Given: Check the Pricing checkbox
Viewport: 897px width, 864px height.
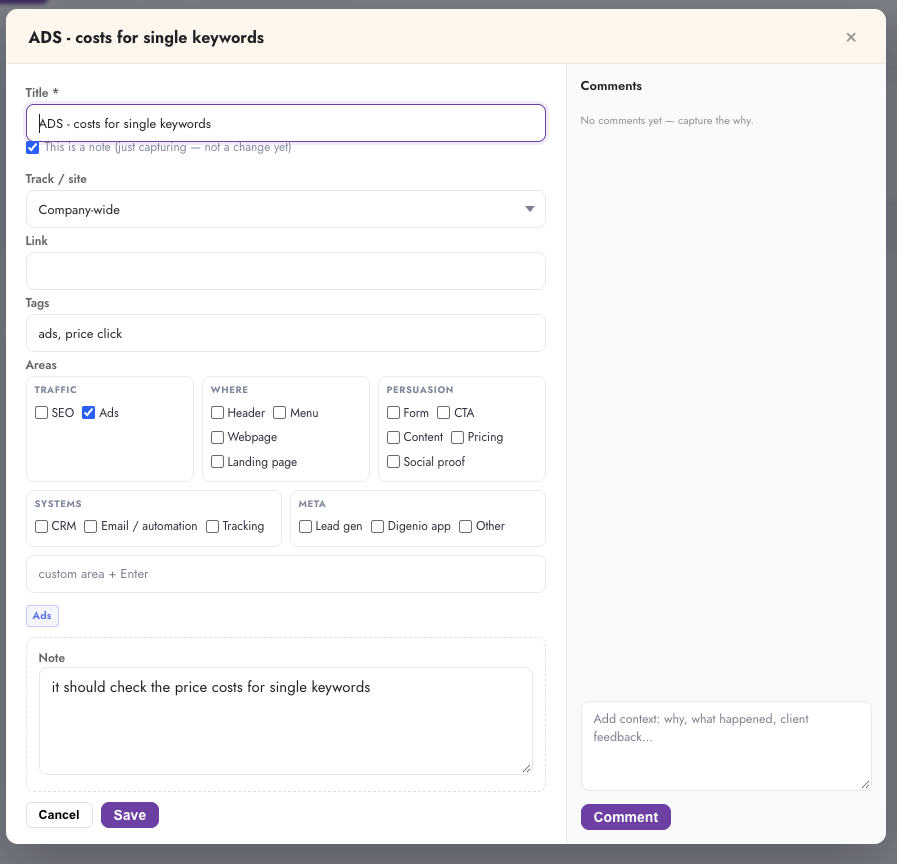Looking at the screenshot, I should [x=457, y=437].
